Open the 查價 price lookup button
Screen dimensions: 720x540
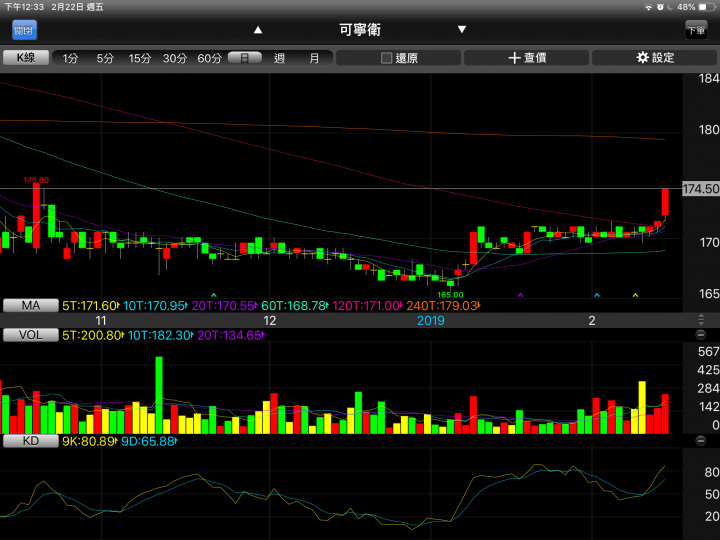click(527, 58)
